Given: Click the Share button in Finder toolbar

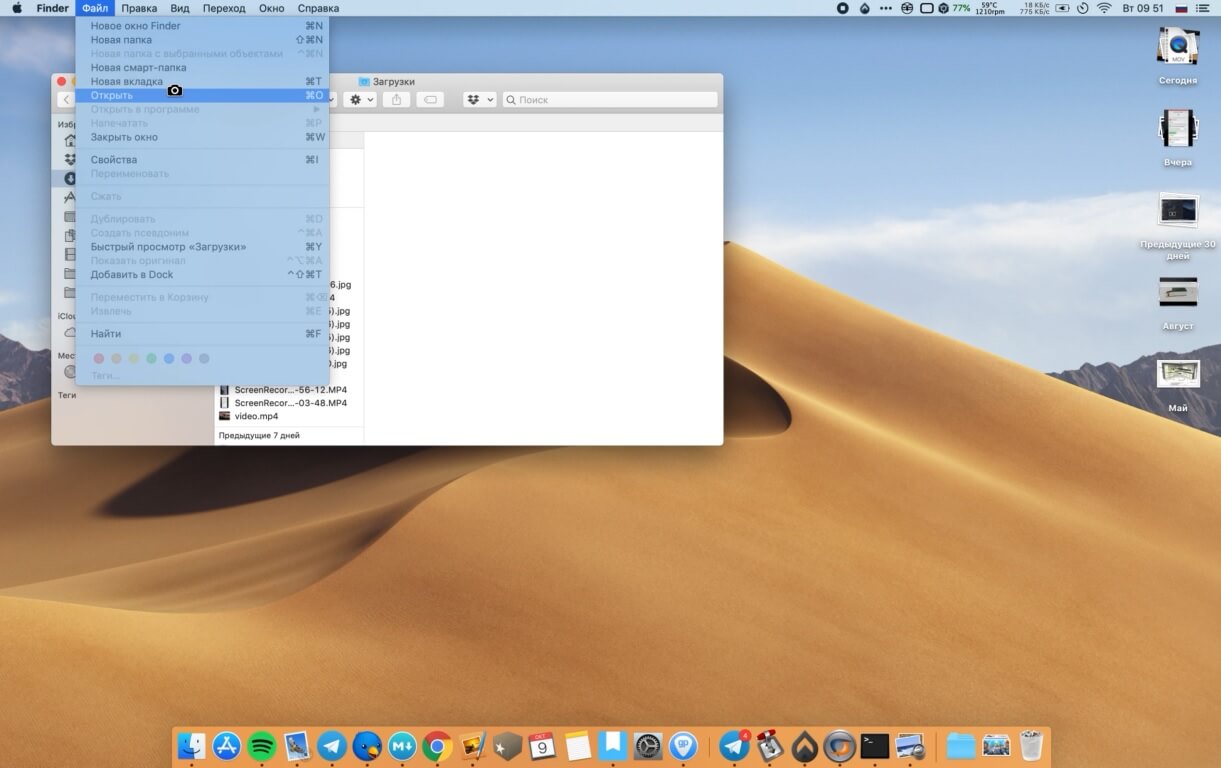Looking at the screenshot, I should 396,100.
